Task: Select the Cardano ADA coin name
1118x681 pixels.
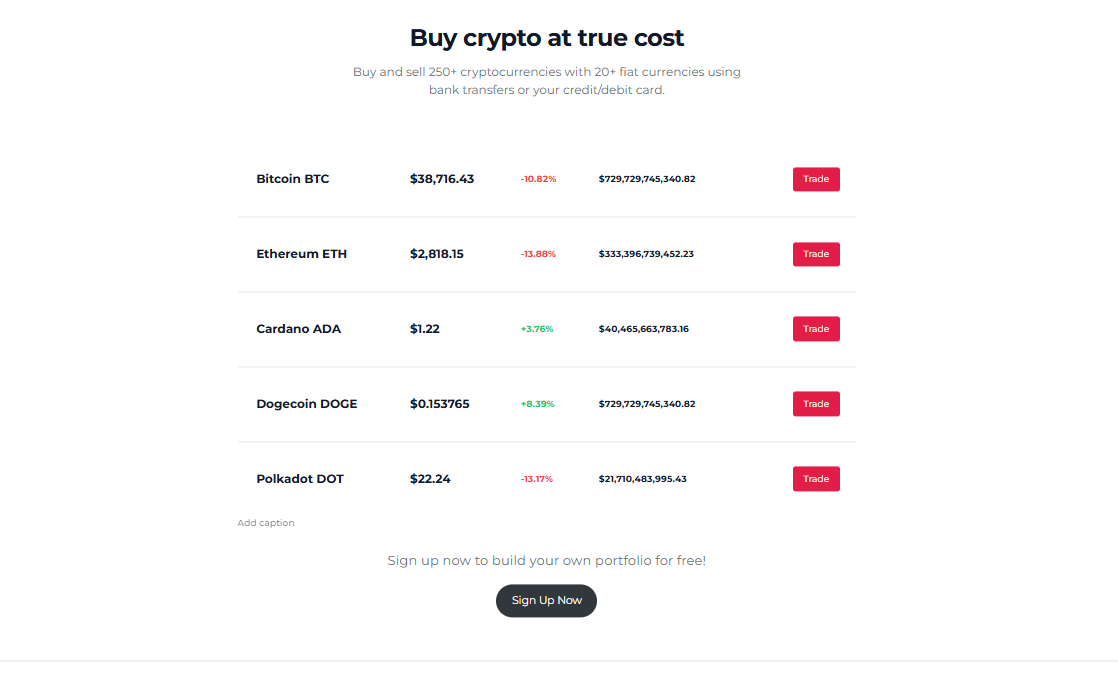Action: tap(298, 329)
